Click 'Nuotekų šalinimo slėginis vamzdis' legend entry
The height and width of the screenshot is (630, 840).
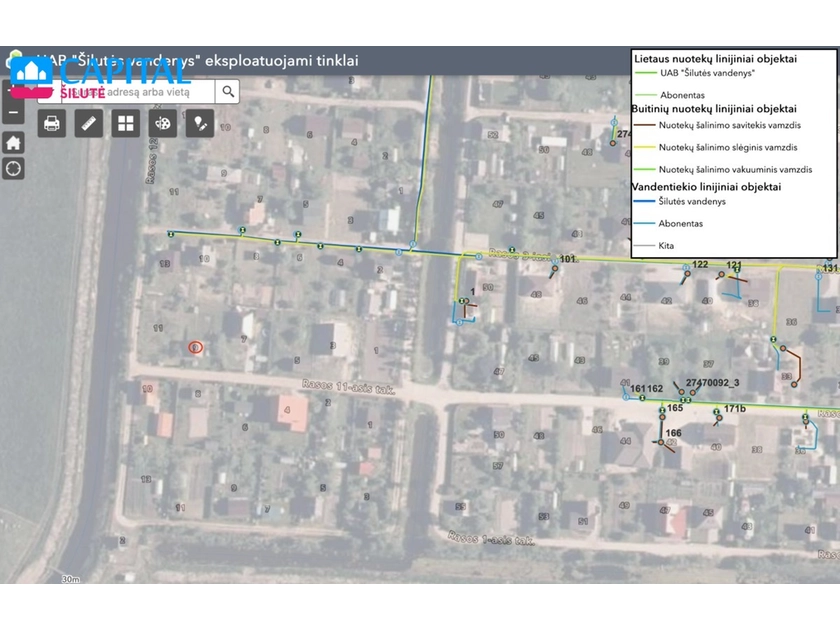pyautogui.click(x=728, y=147)
